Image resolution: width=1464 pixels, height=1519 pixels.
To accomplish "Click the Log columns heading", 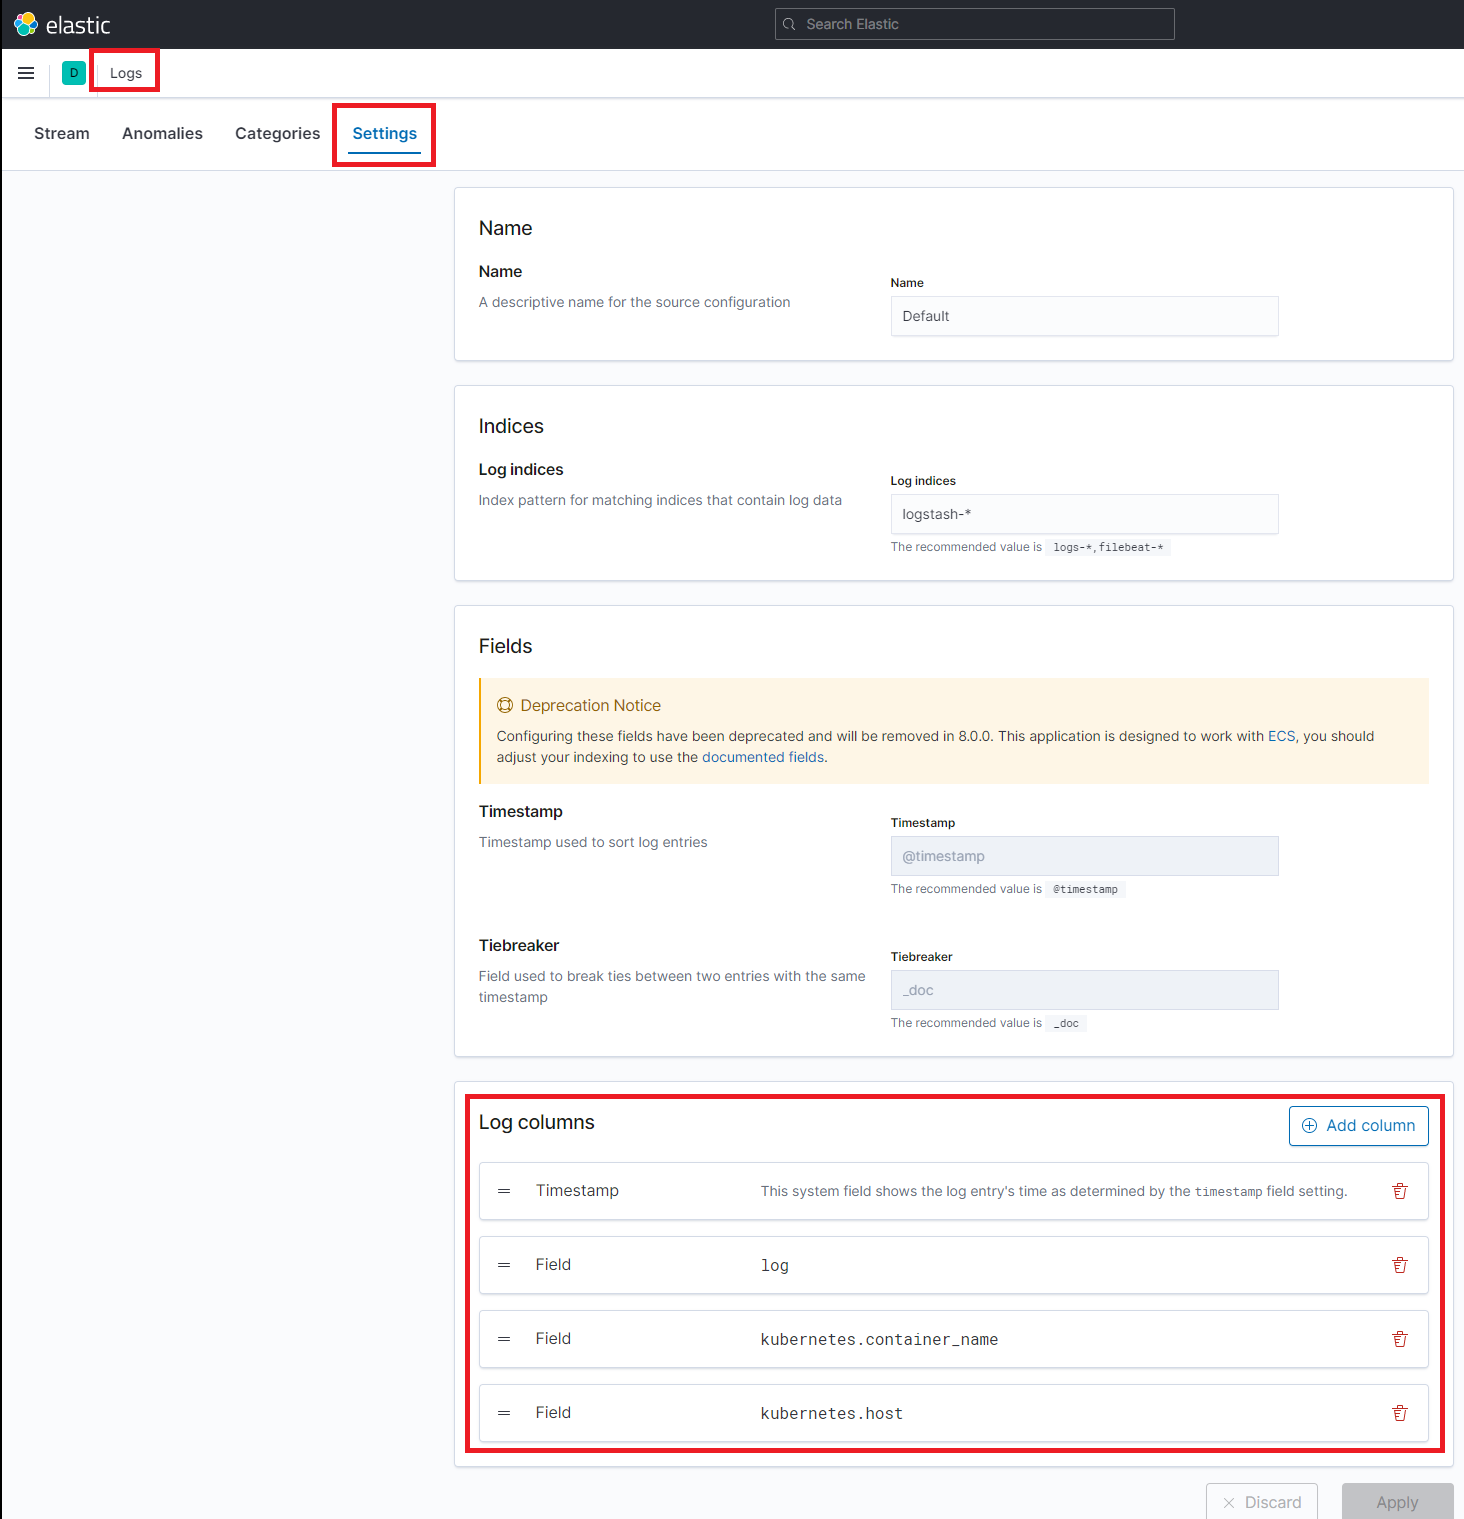I will pyautogui.click(x=536, y=1122).
